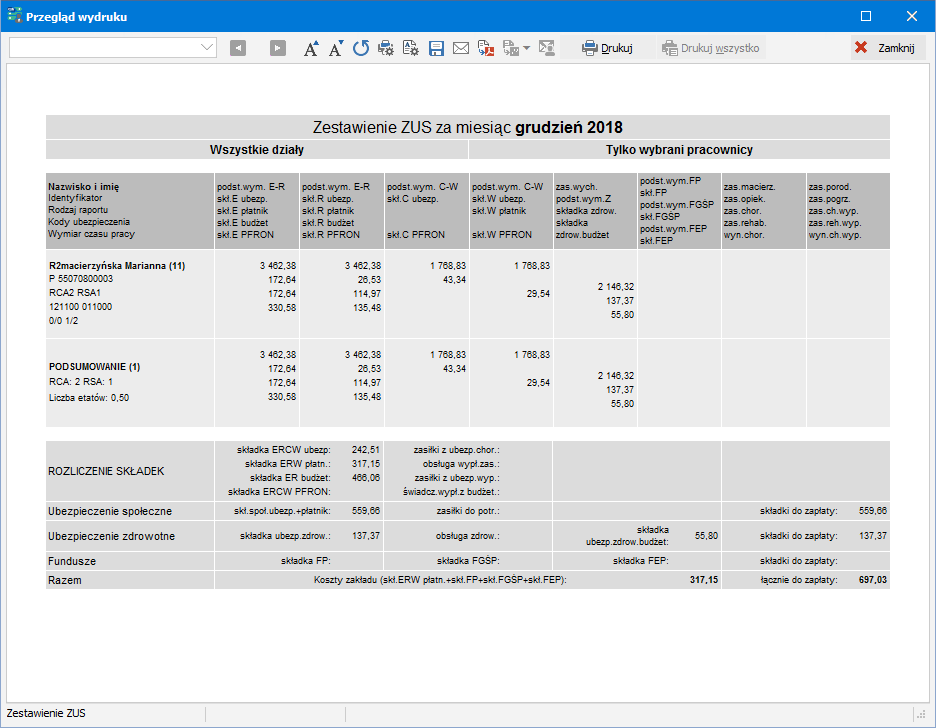The image size is (936, 728).
Task: Click Zamknij to close the preview
Action: pyautogui.click(x=888, y=48)
